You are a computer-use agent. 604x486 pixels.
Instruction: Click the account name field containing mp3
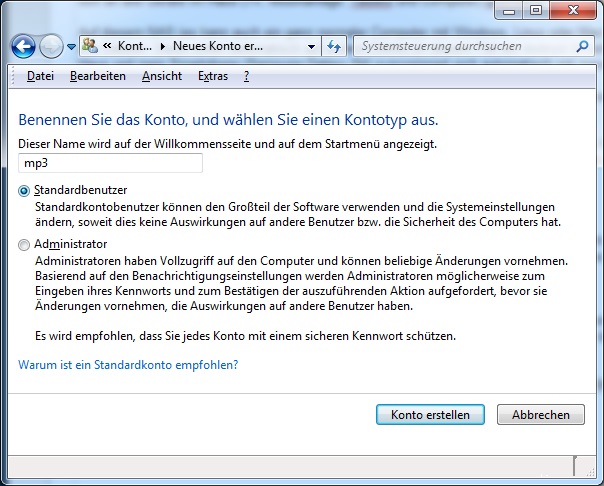pos(110,163)
